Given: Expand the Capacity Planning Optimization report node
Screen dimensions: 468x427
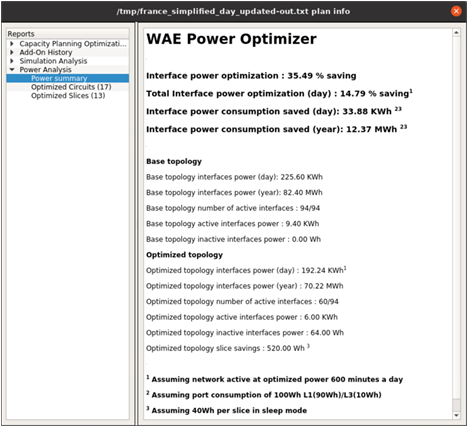Looking at the screenshot, I should tap(12, 44).
